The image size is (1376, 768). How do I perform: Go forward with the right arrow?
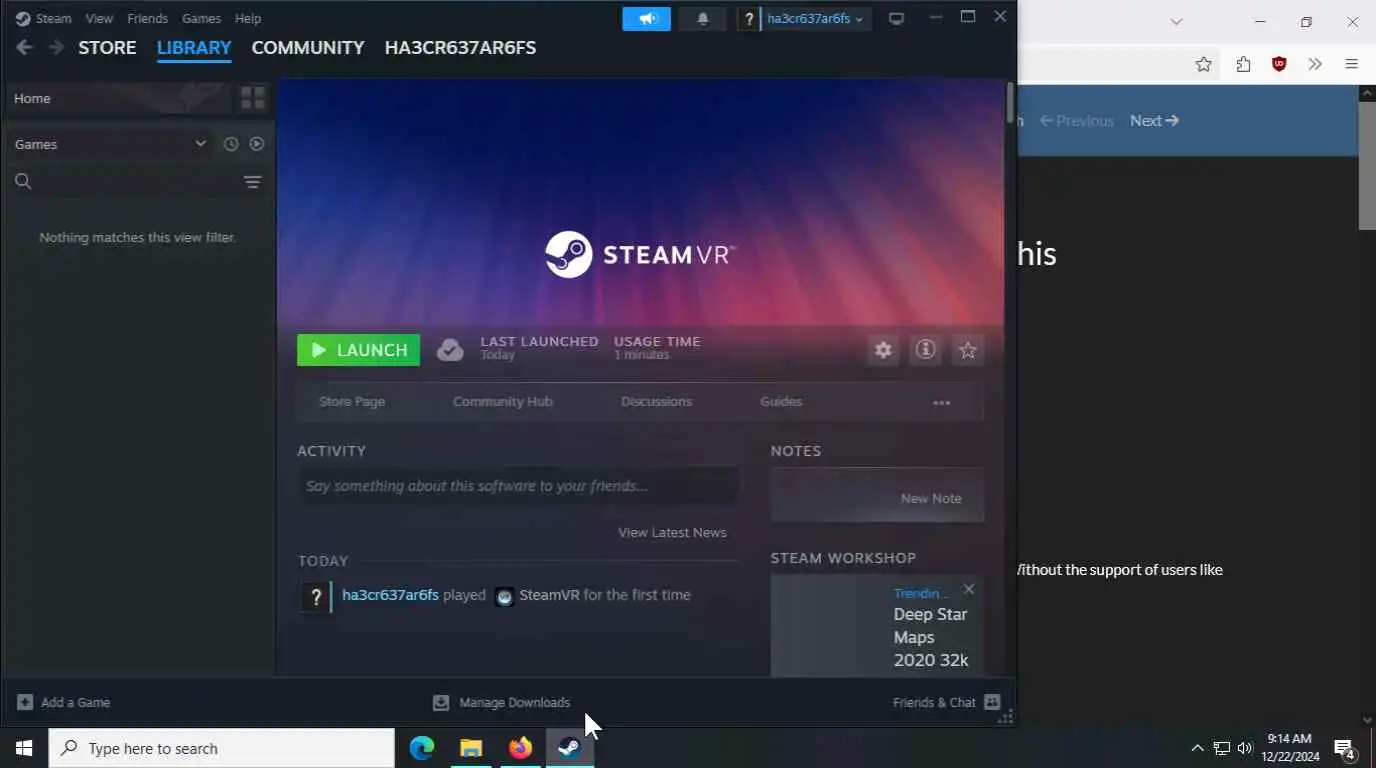pos(56,47)
